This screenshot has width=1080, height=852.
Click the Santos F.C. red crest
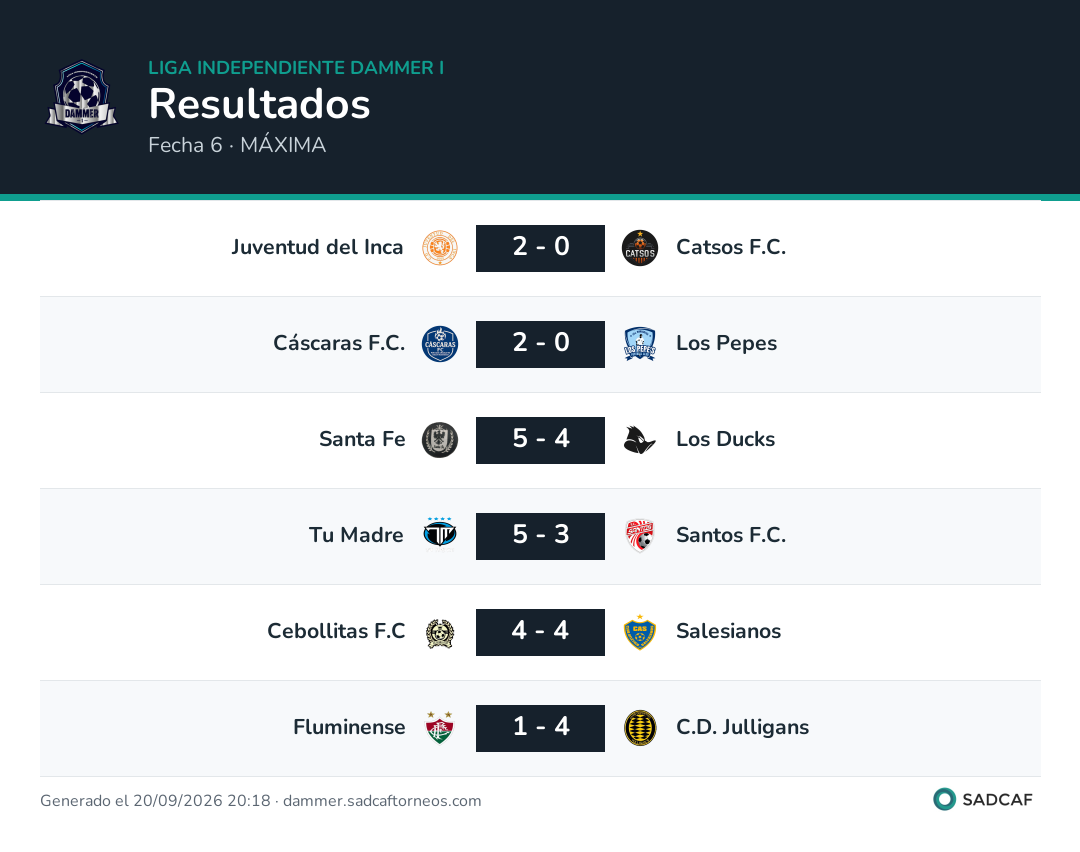point(640,536)
